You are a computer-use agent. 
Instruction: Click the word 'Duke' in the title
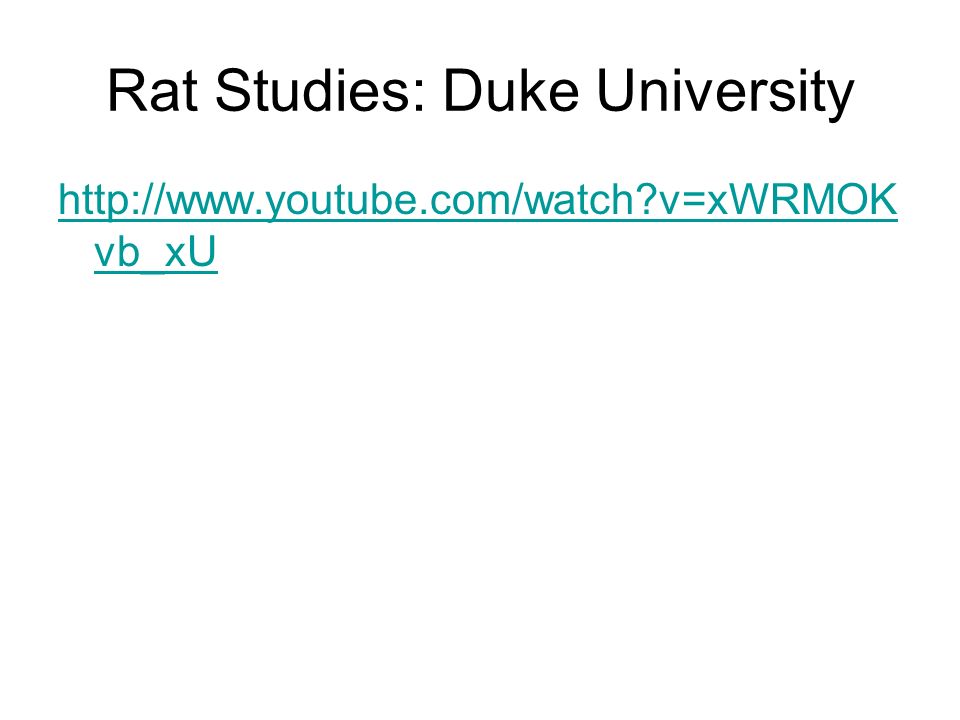coord(511,91)
